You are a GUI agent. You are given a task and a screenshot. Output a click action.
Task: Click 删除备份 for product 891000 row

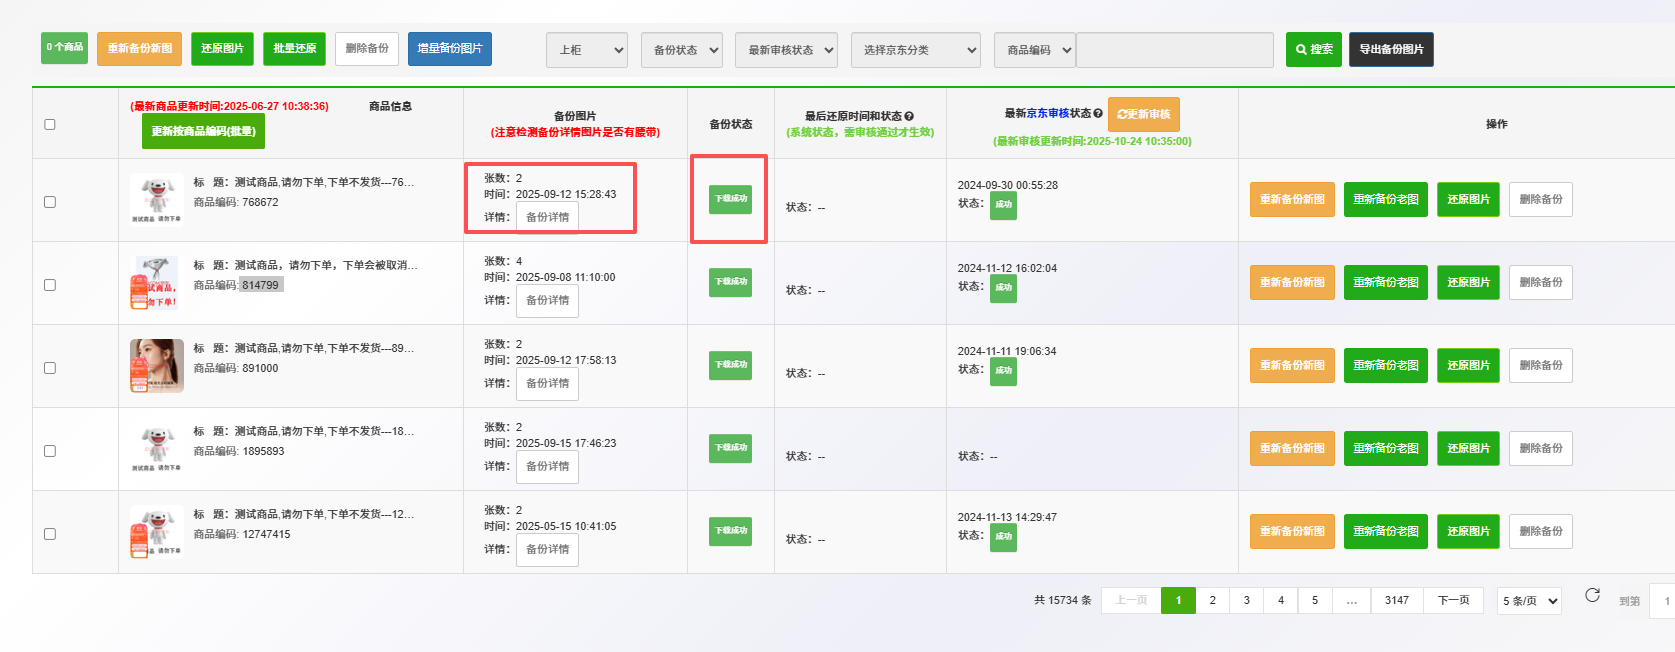1540,365
